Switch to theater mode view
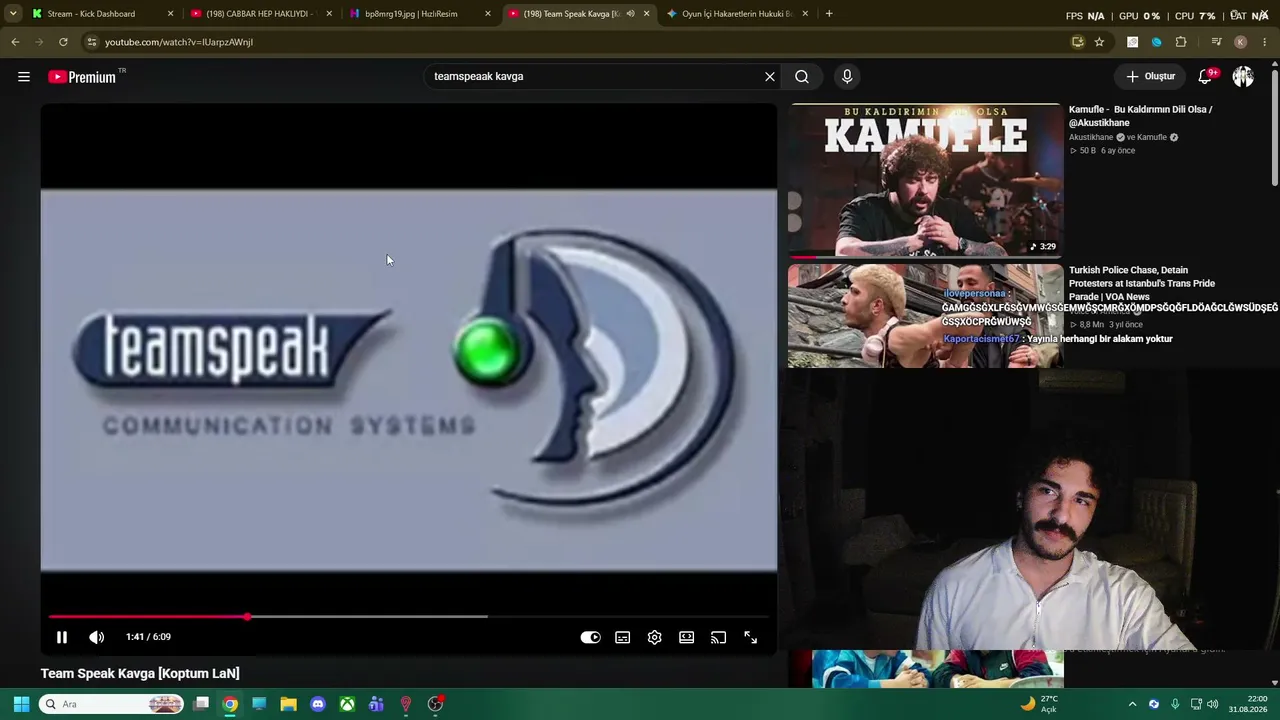This screenshot has width=1280, height=720. [x=686, y=637]
